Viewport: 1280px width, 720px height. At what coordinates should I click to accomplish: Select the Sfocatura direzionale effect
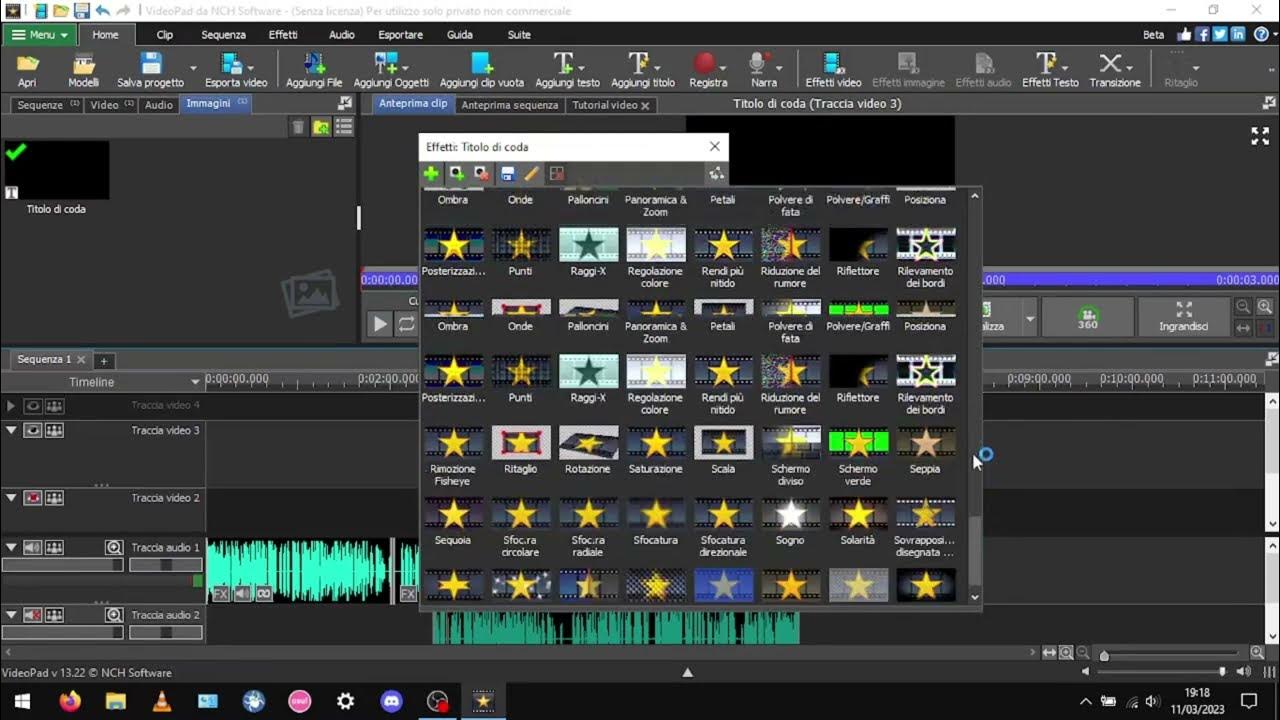(x=723, y=528)
